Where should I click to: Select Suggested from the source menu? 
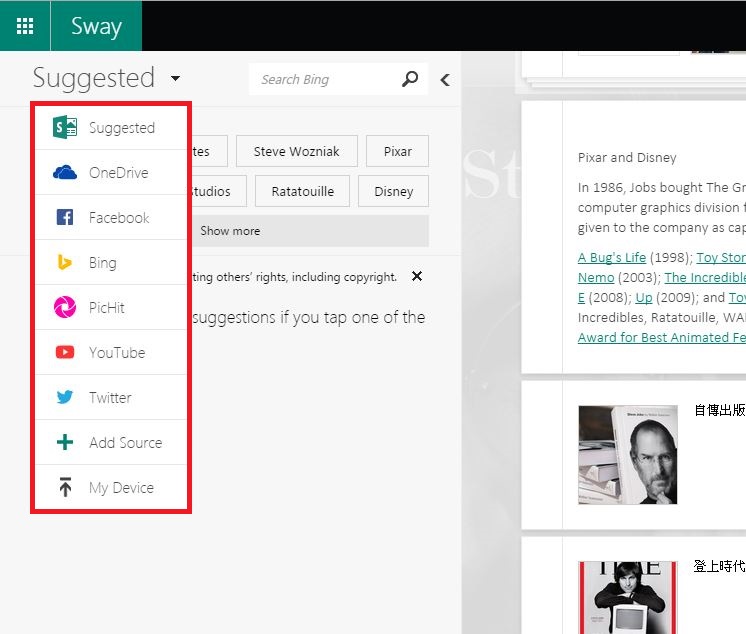(x=111, y=127)
